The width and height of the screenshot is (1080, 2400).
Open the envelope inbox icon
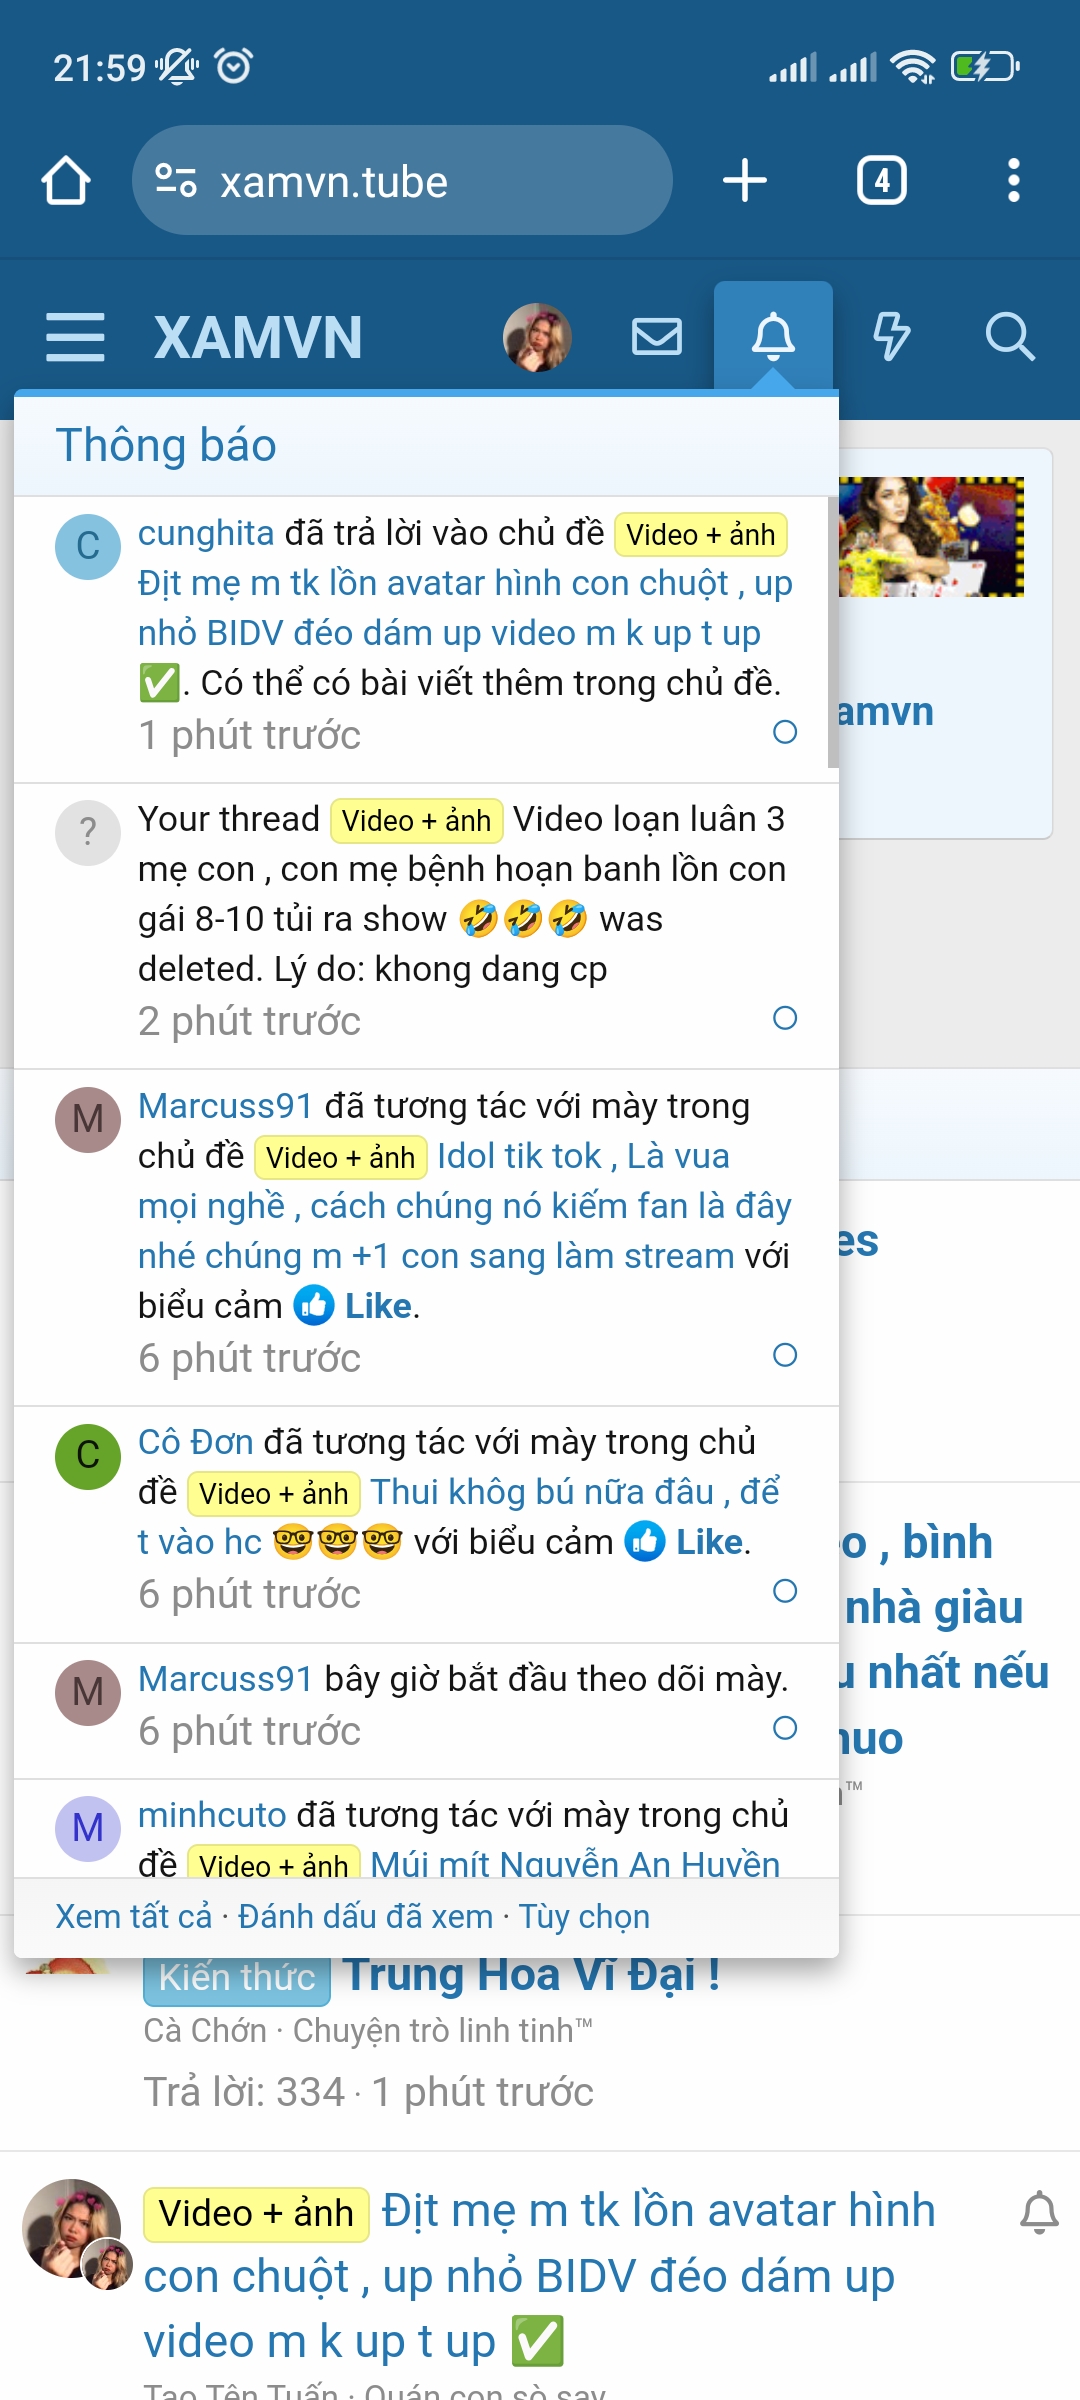point(657,337)
